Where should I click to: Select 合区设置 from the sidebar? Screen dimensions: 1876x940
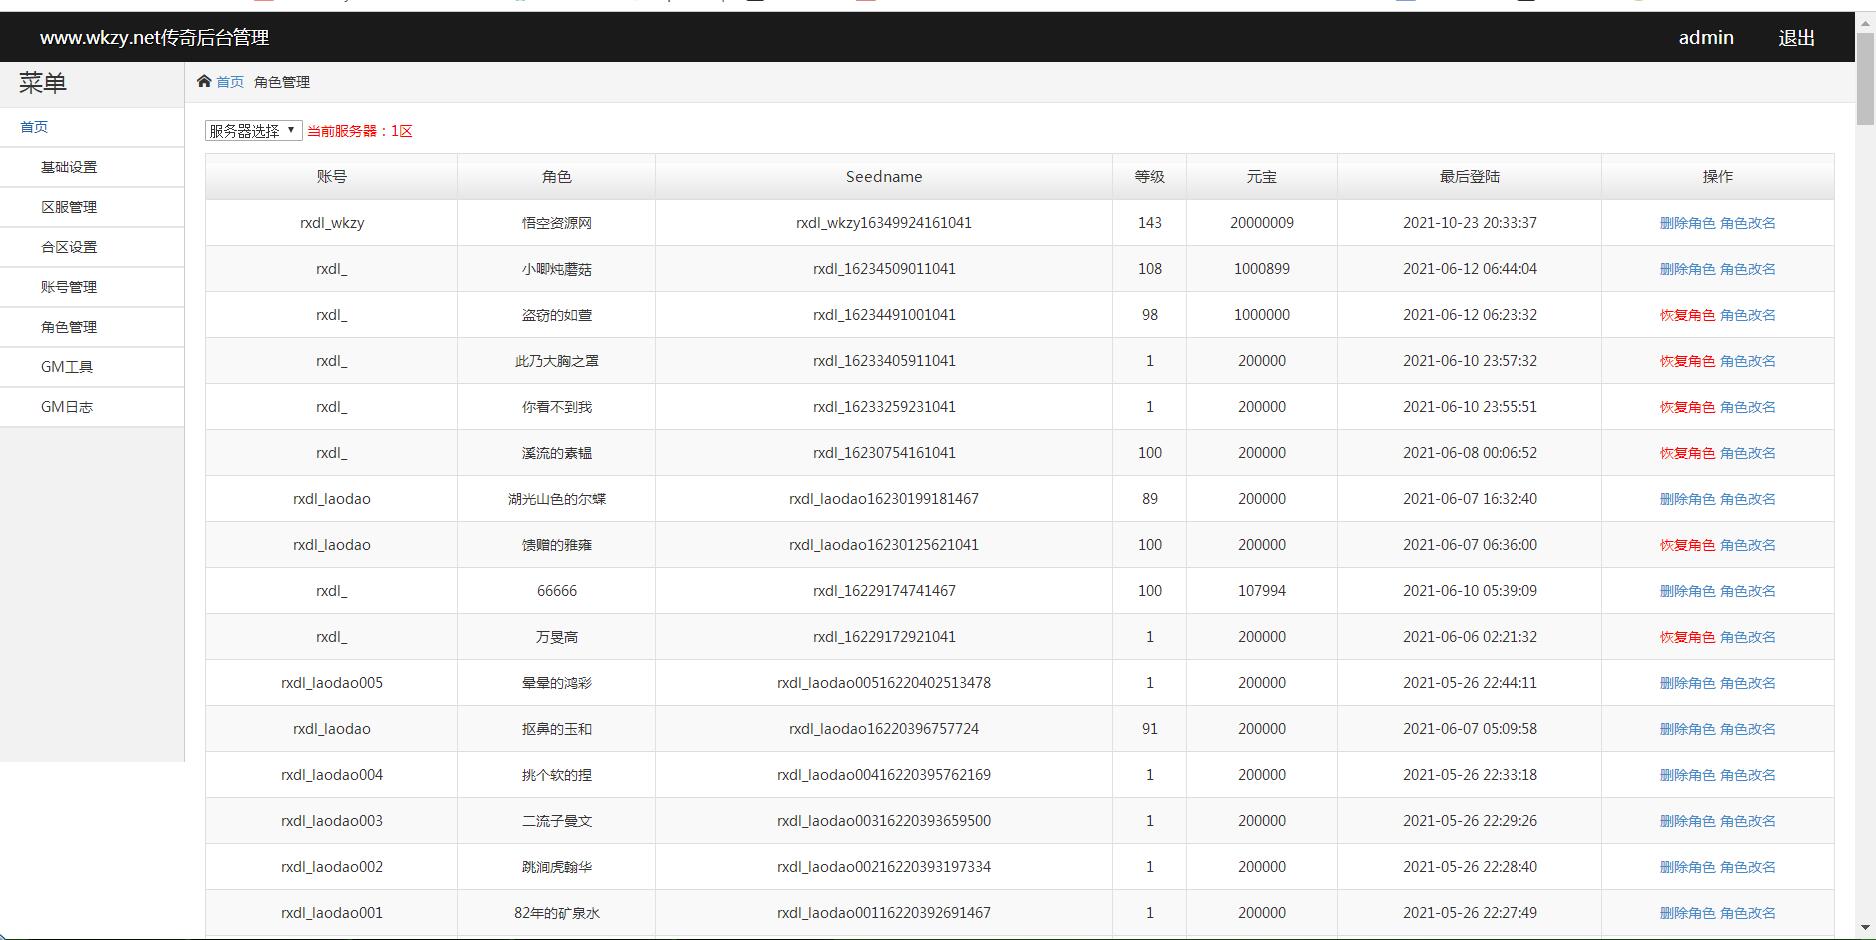tap(69, 247)
